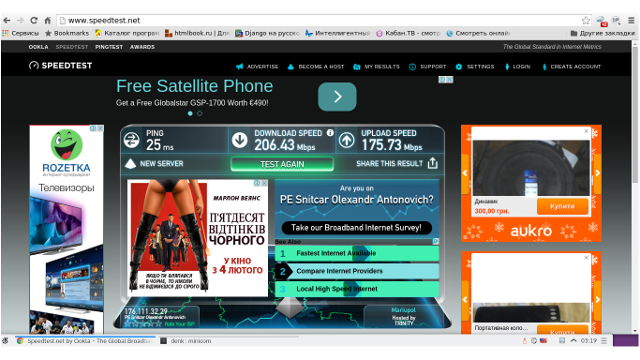Show previous item in upper aukro ad

pyautogui.click(x=465, y=173)
